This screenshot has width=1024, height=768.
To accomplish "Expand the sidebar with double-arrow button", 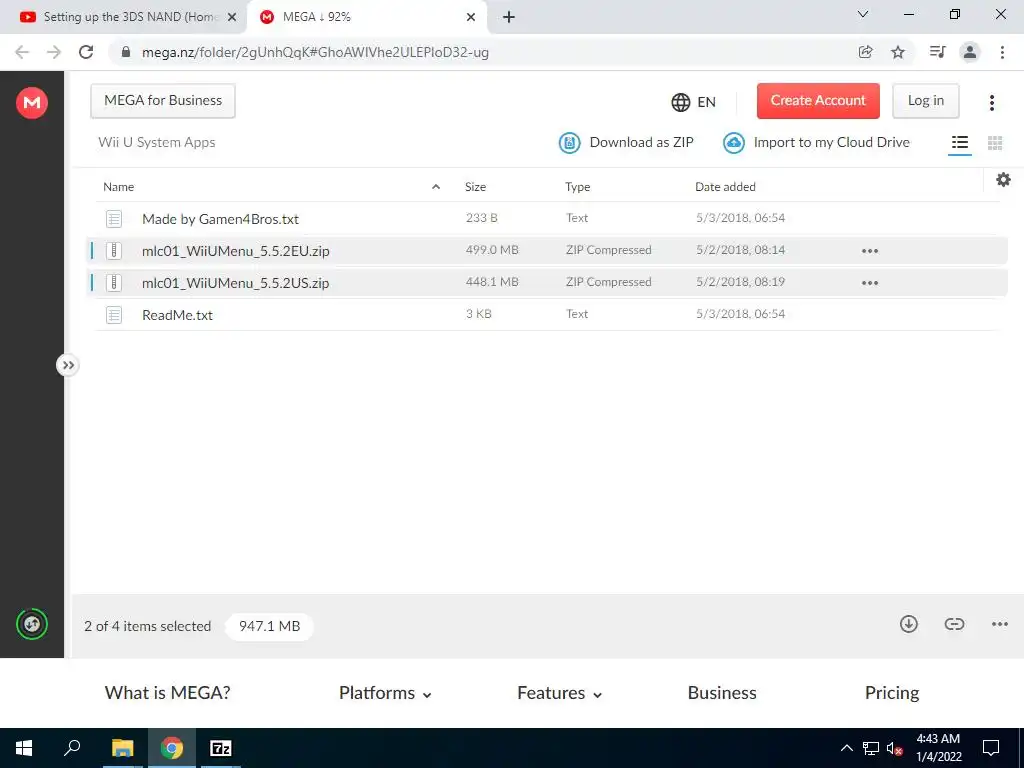I will (x=68, y=365).
